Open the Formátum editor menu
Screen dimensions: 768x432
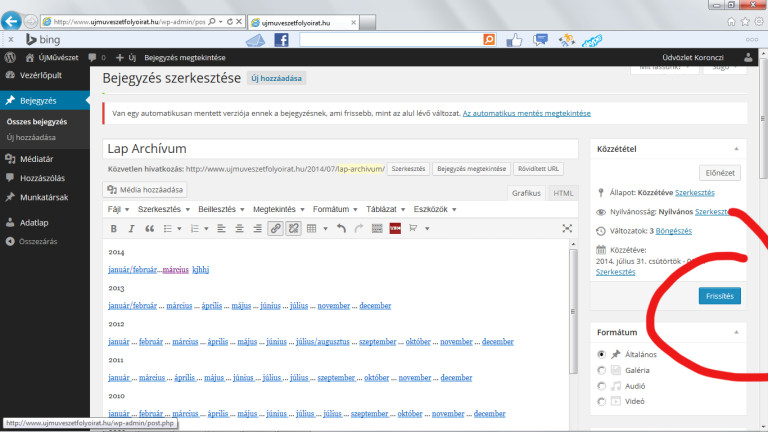[x=333, y=209]
